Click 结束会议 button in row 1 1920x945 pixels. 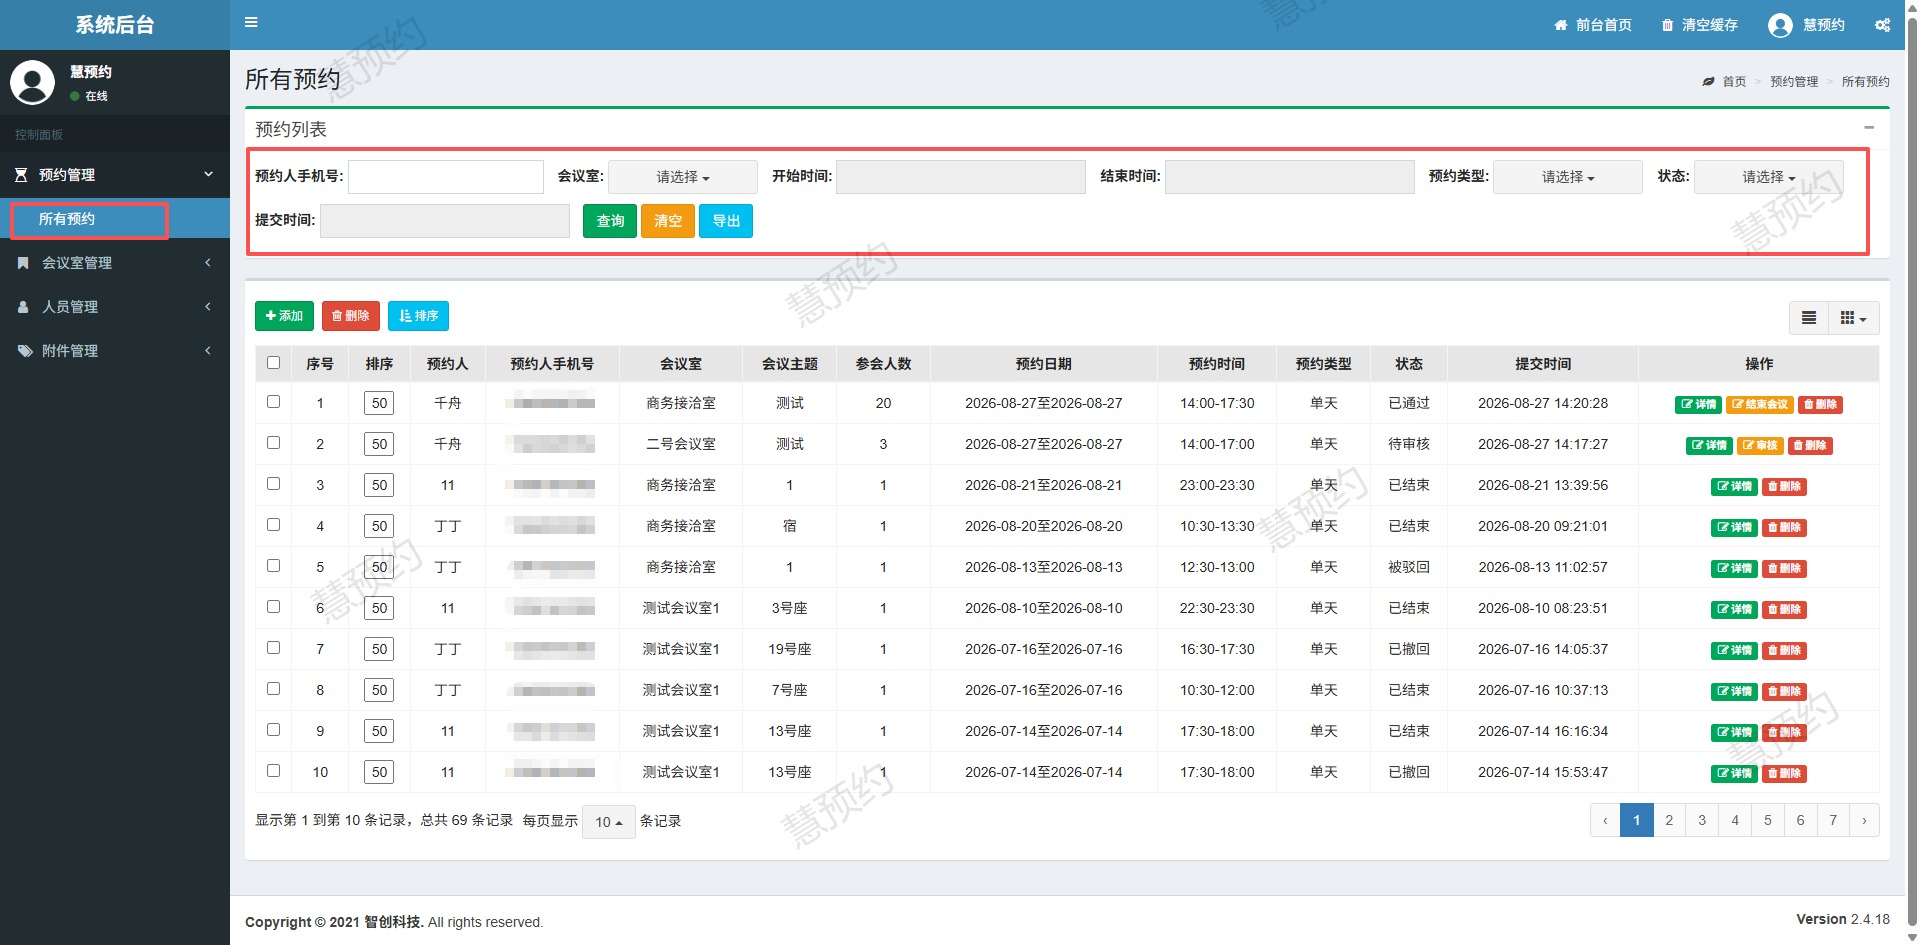click(1760, 405)
